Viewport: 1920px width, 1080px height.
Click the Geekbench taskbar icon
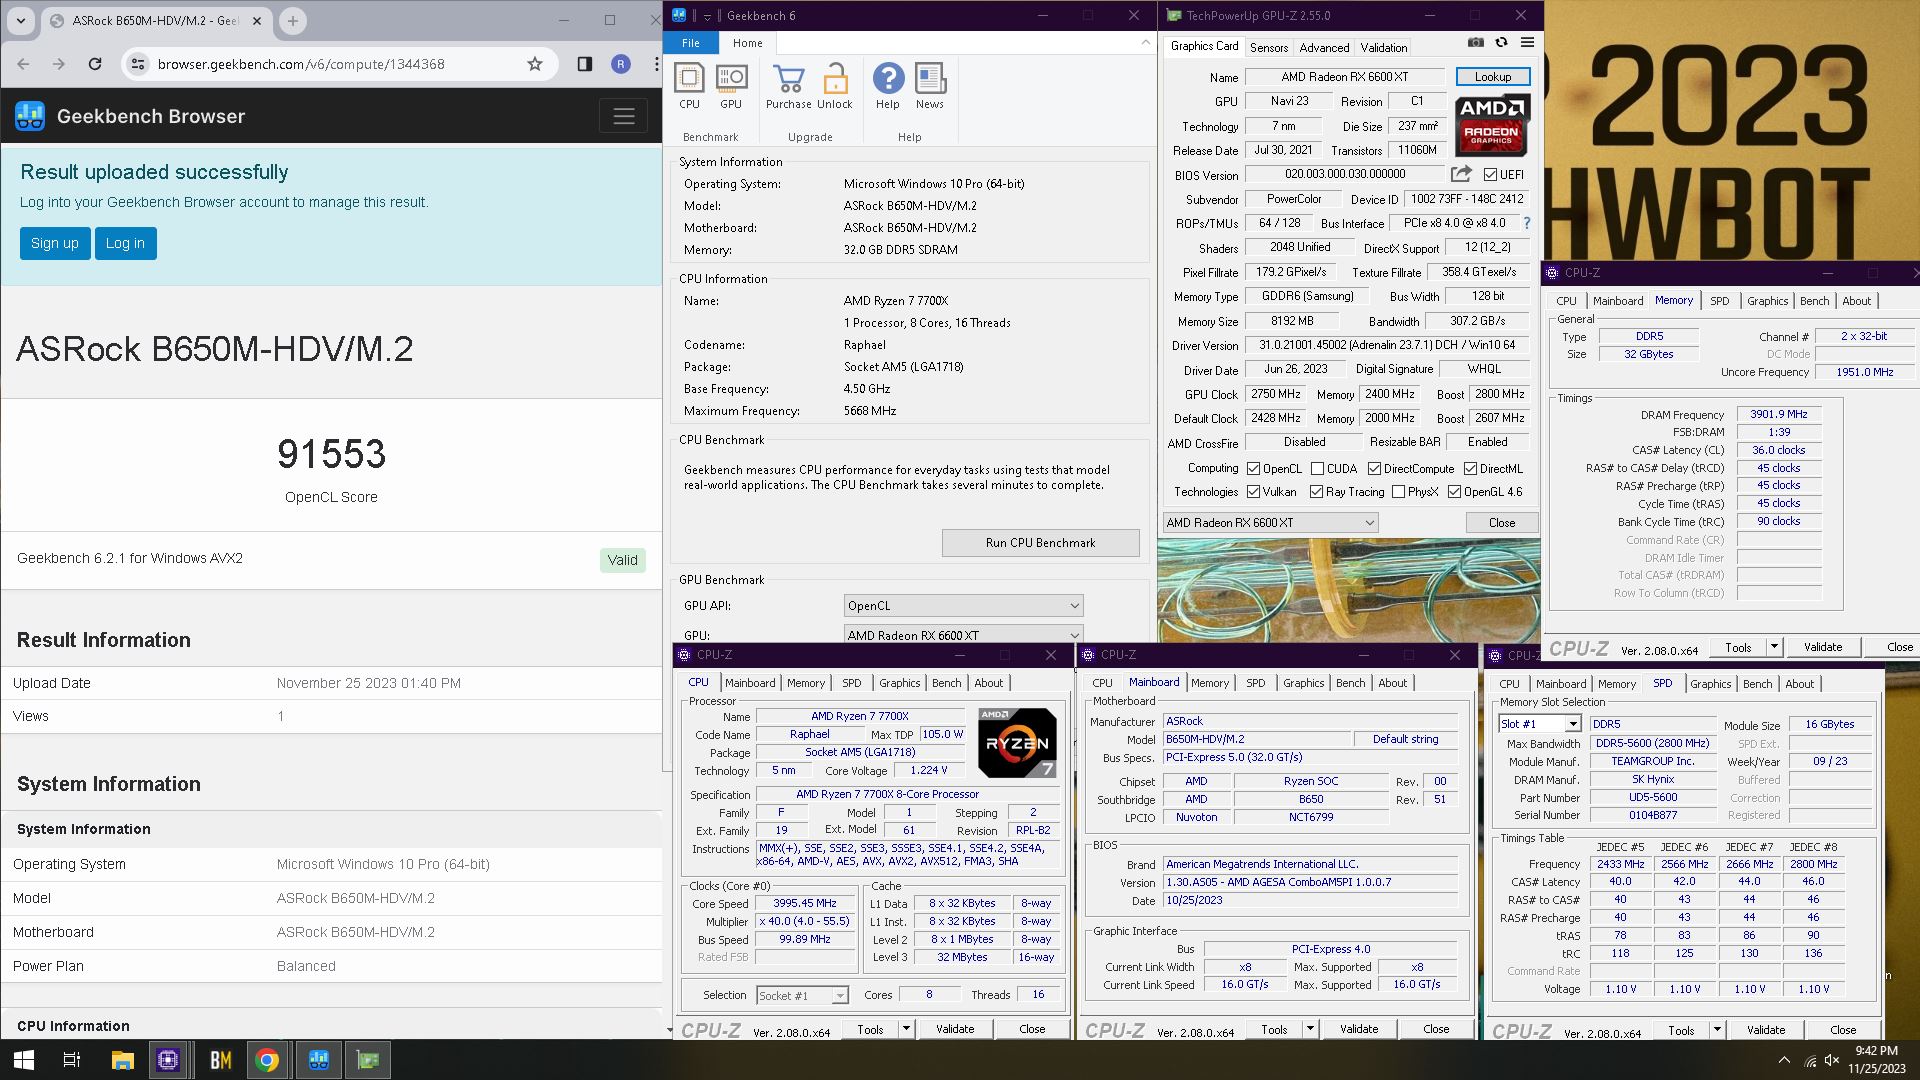319,1060
